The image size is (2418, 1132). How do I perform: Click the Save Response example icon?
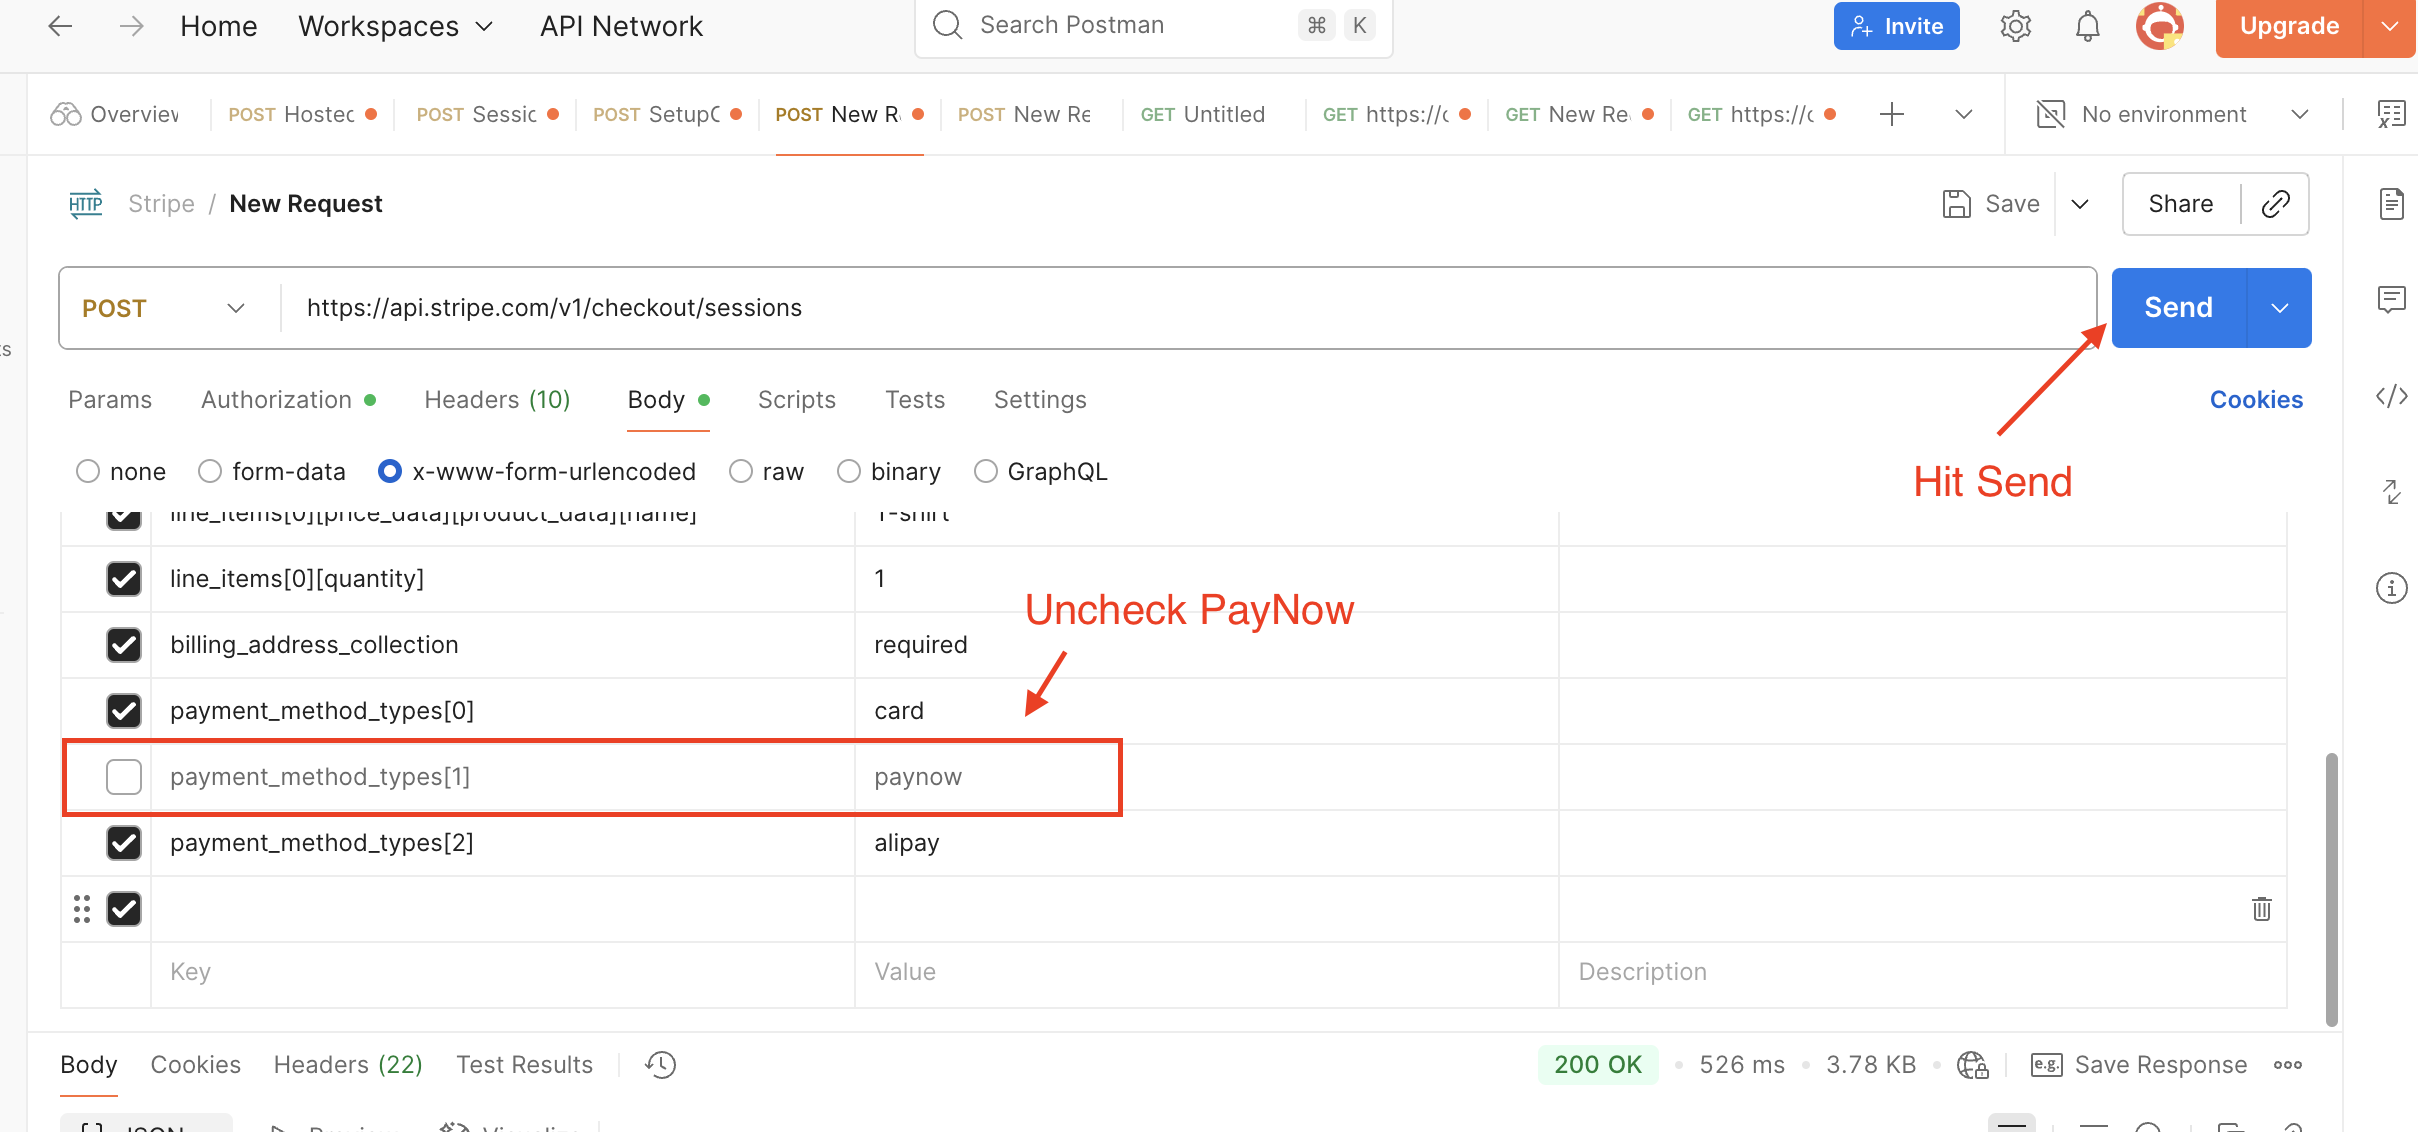pos(2047,1065)
